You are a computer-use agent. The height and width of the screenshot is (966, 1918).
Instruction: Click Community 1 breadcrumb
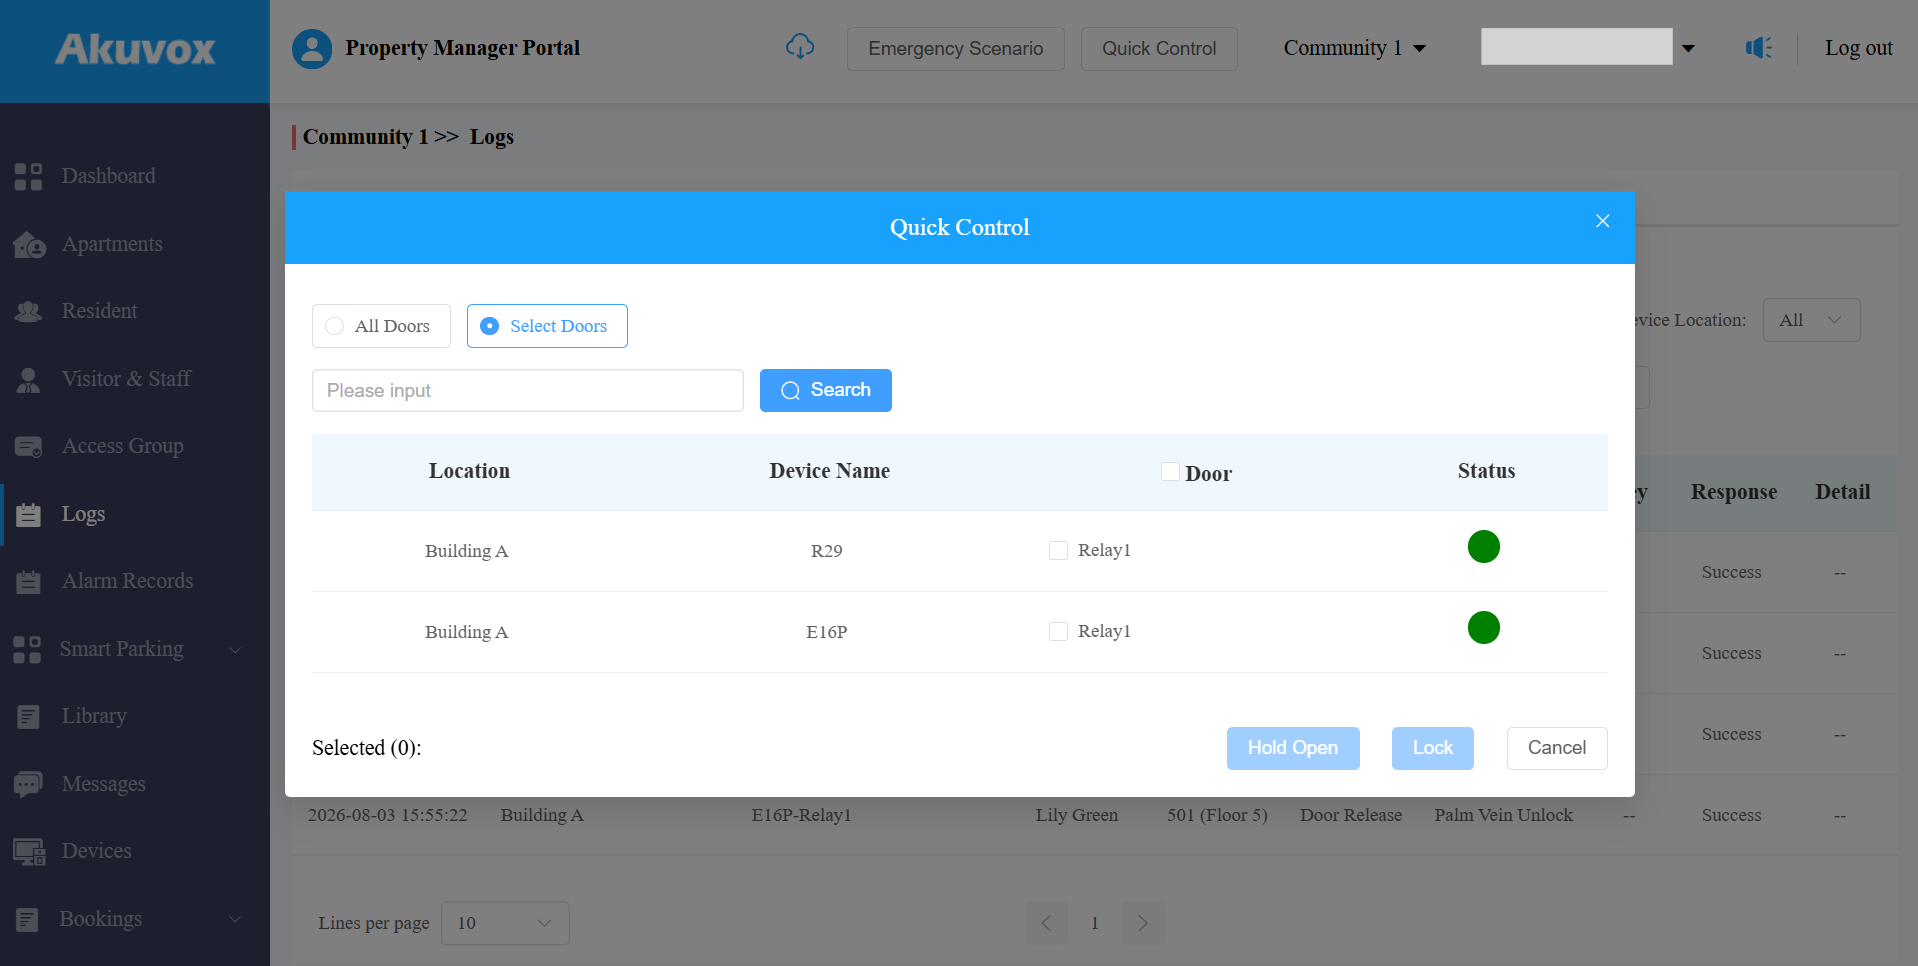[x=366, y=137]
